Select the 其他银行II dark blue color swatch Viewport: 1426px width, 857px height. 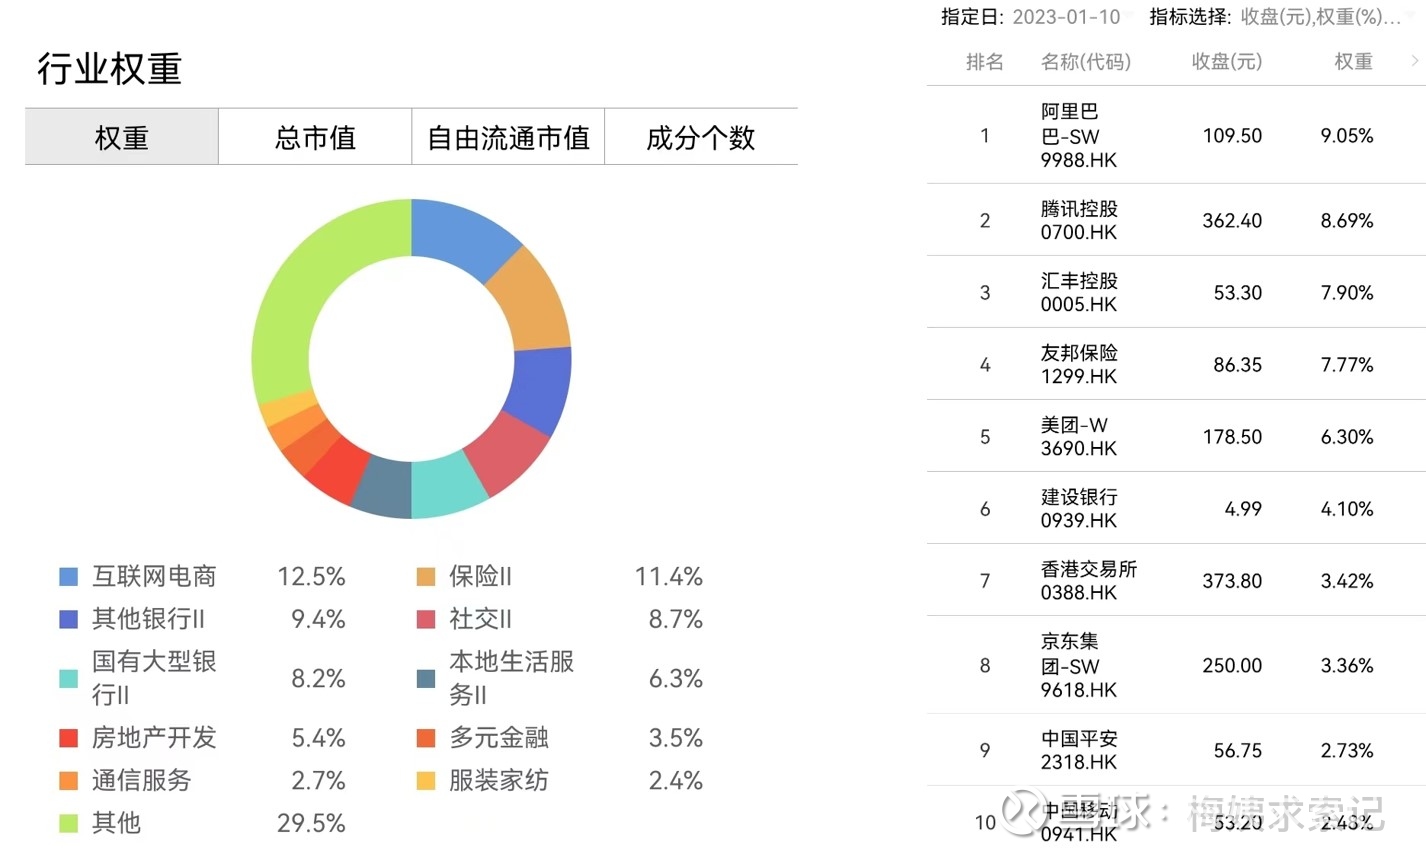tap(67, 619)
